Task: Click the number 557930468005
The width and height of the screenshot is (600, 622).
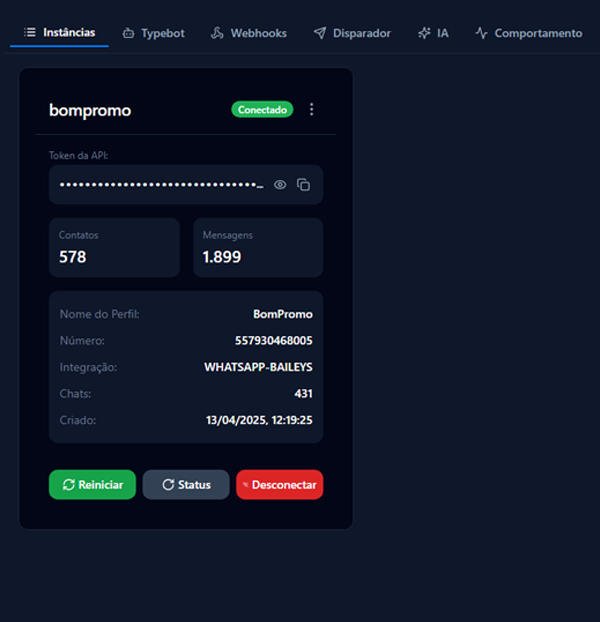Action: pyautogui.click(x=274, y=341)
